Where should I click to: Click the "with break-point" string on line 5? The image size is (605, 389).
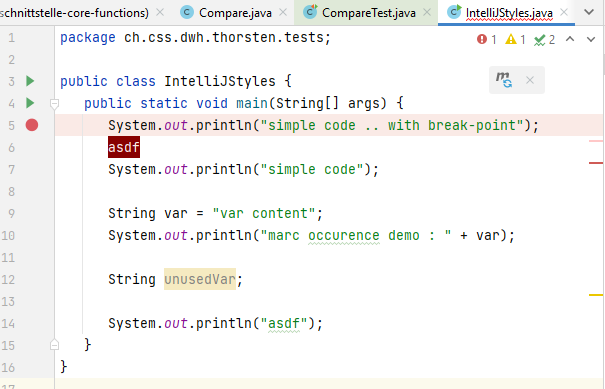coord(456,125)
